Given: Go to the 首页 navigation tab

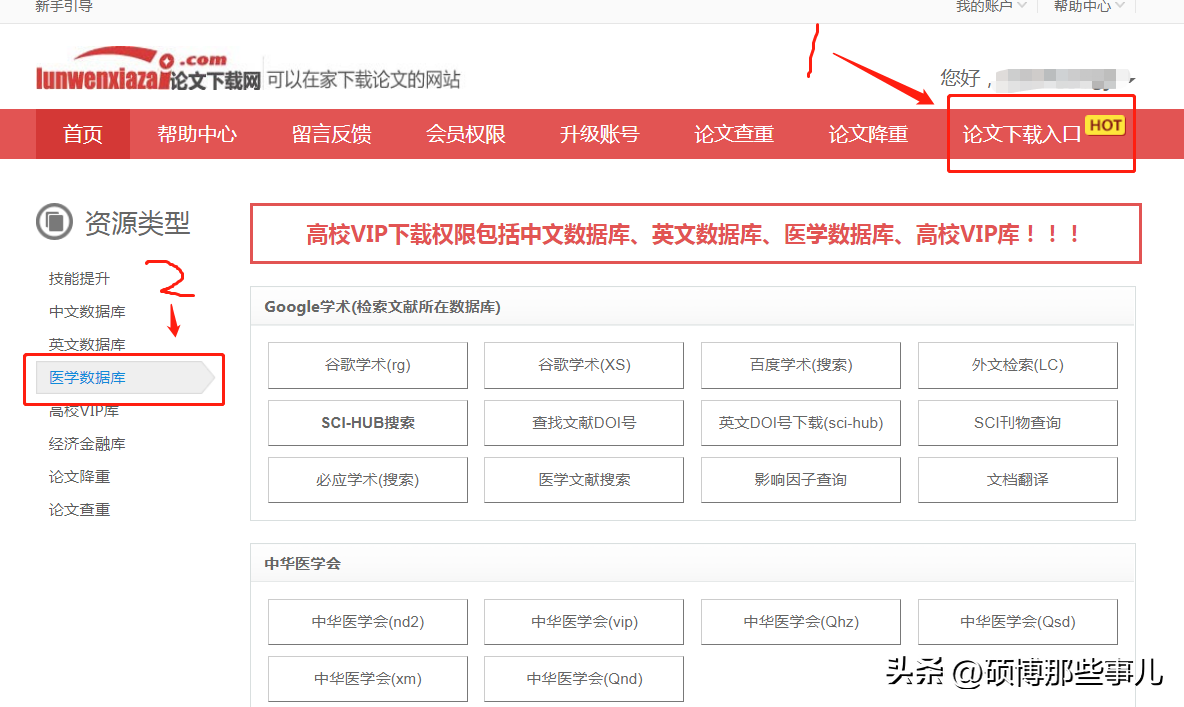Looking at the screenshot, I should [x=83, y=134].
